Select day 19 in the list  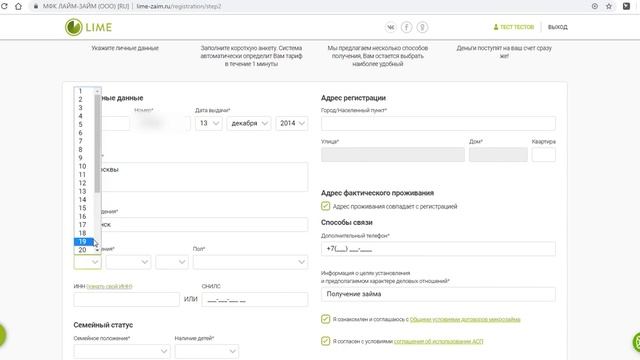coord(84,242)
